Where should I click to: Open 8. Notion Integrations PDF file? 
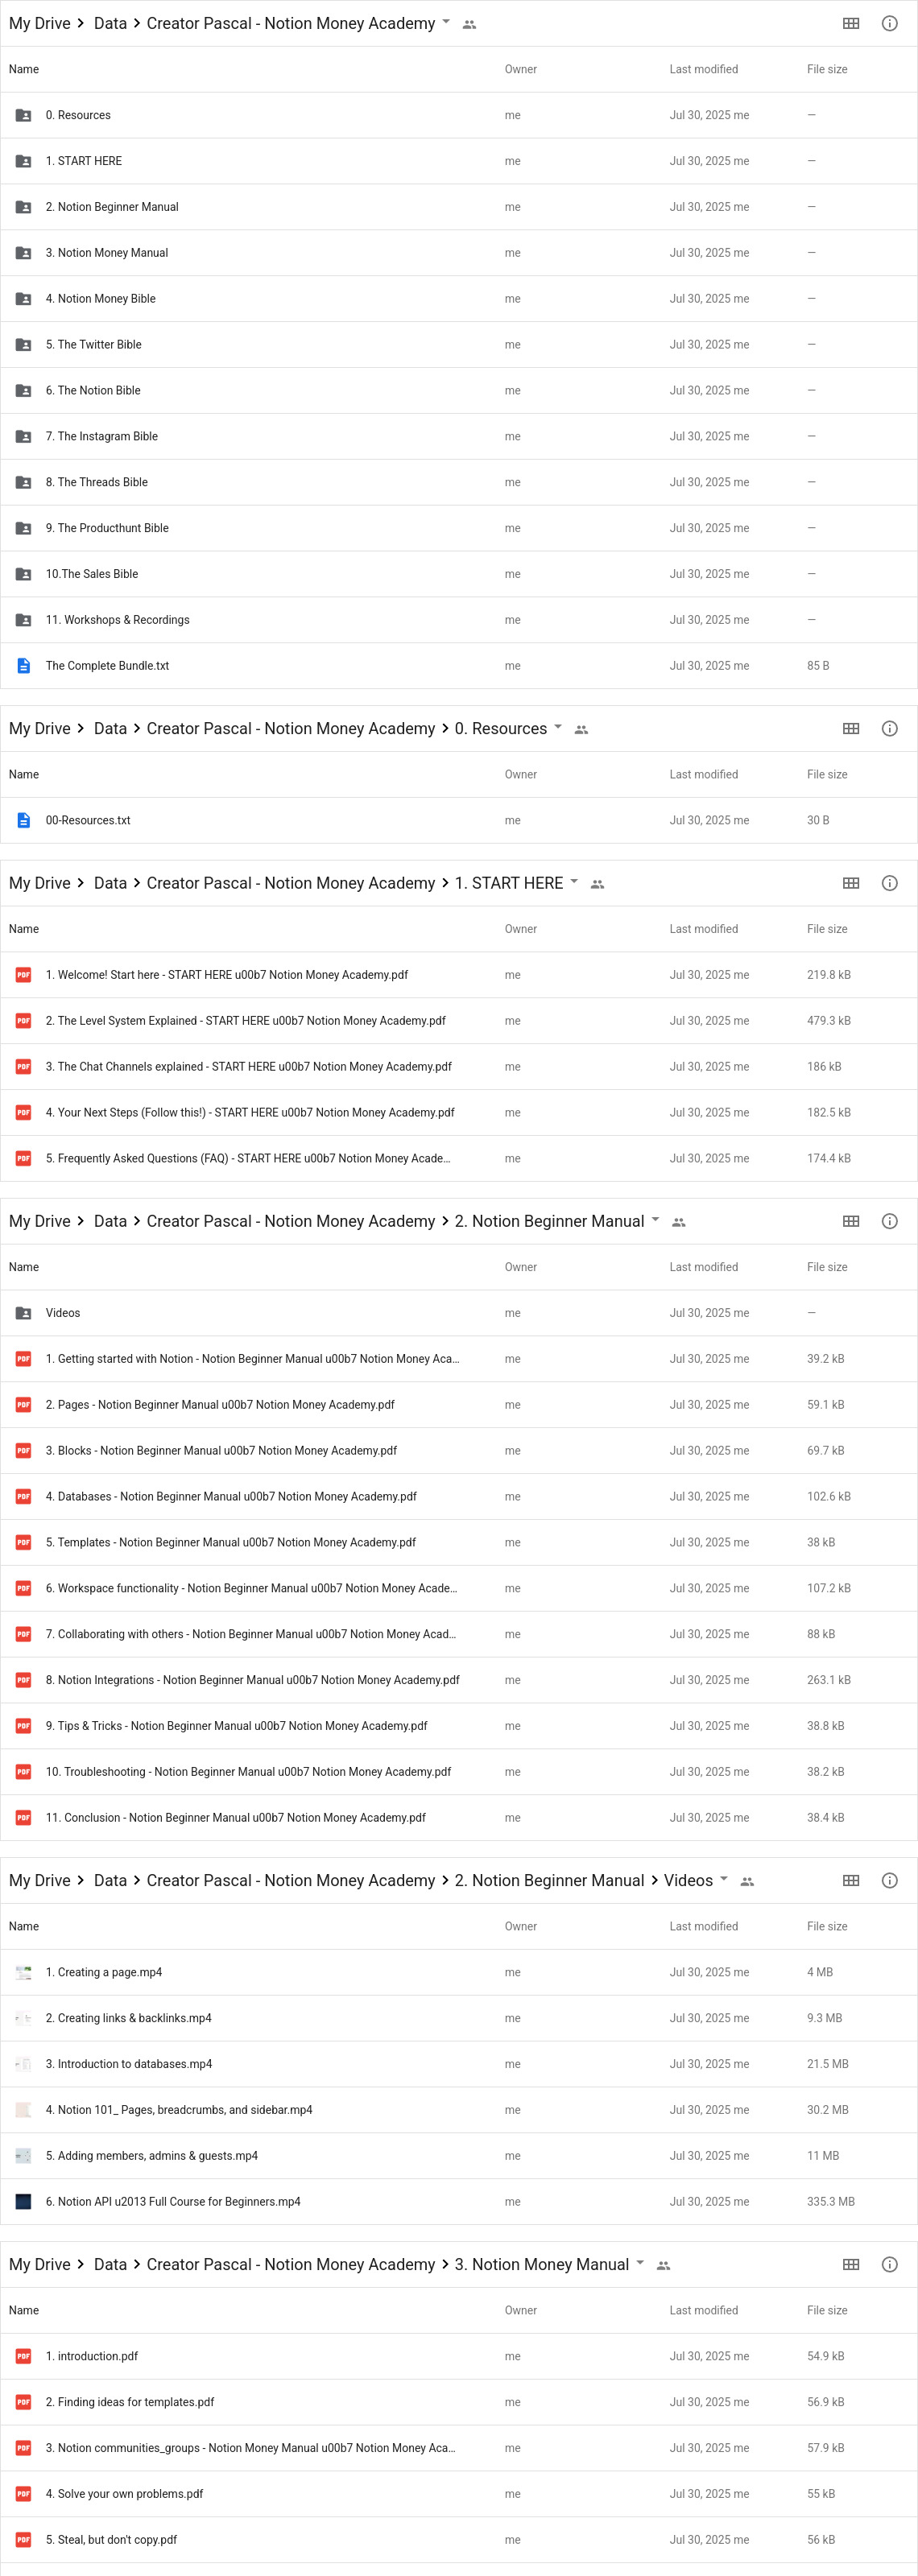252,1681
